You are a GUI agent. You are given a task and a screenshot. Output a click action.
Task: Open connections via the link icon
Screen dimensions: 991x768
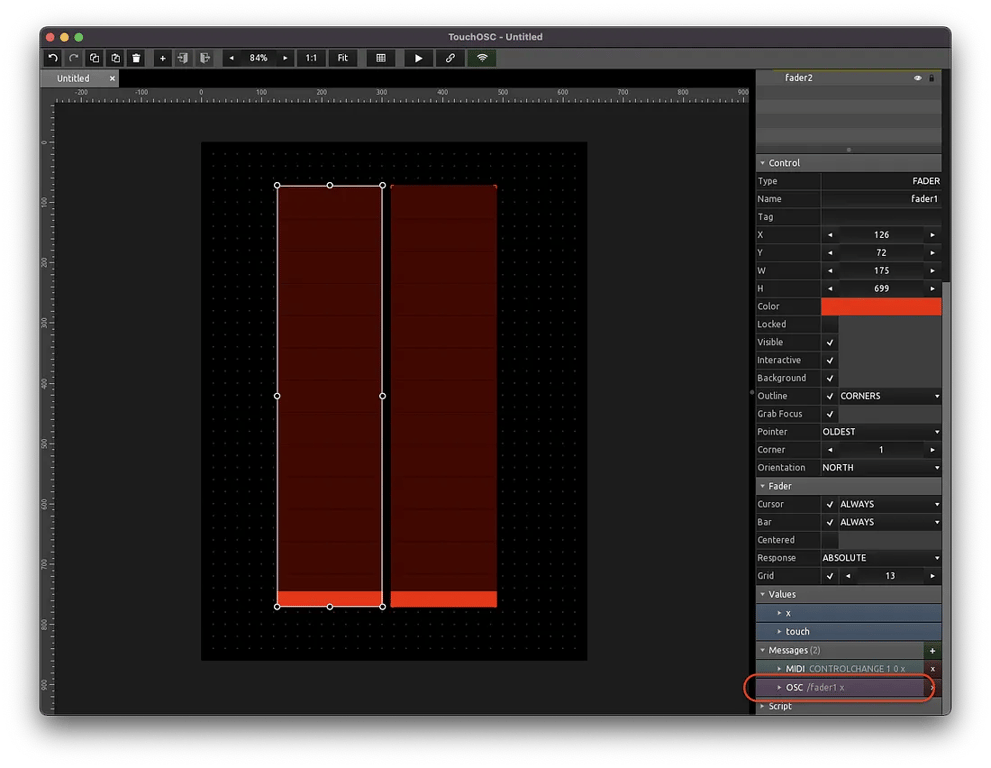pos(450,58)
